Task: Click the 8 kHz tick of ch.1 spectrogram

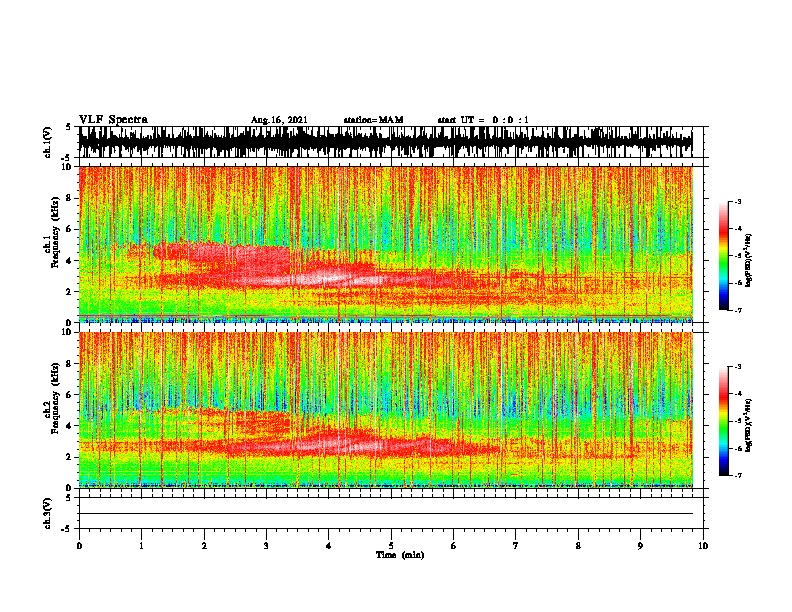Action: click(70, 198)
